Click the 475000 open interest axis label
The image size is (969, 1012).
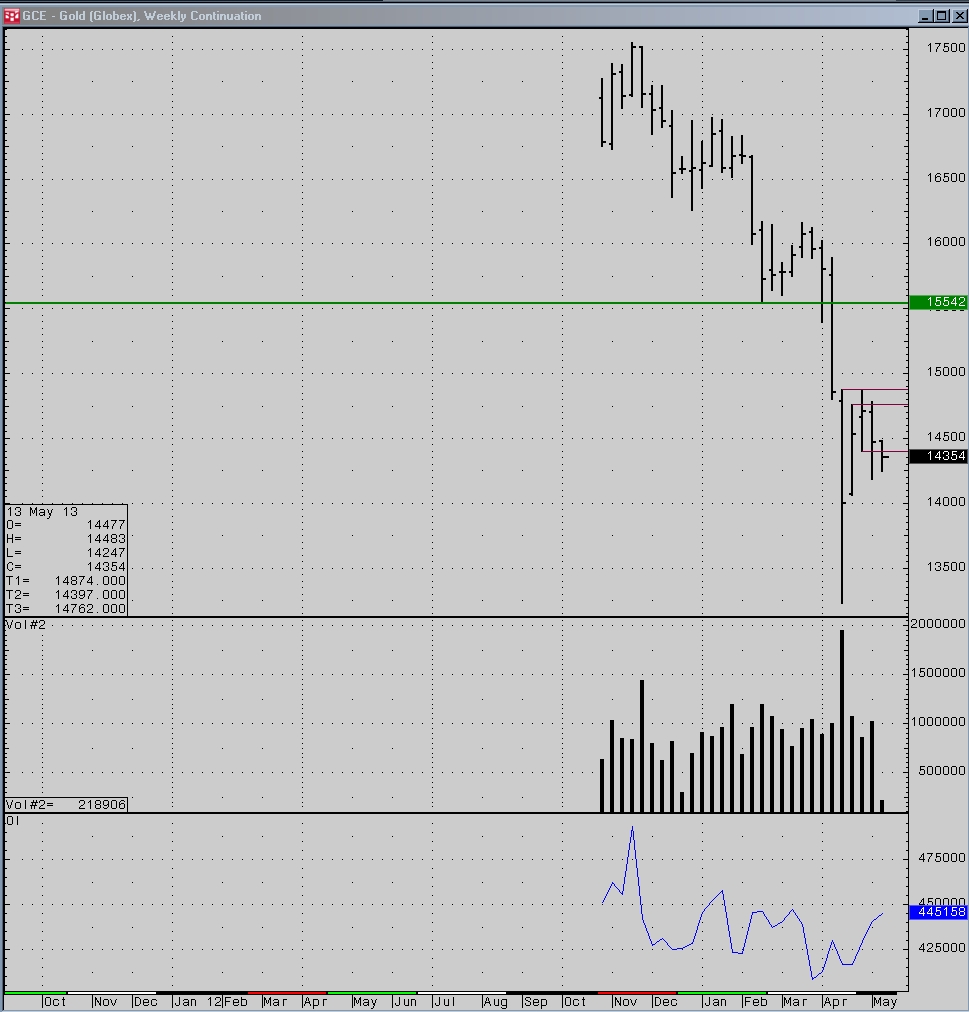point(942,858)
